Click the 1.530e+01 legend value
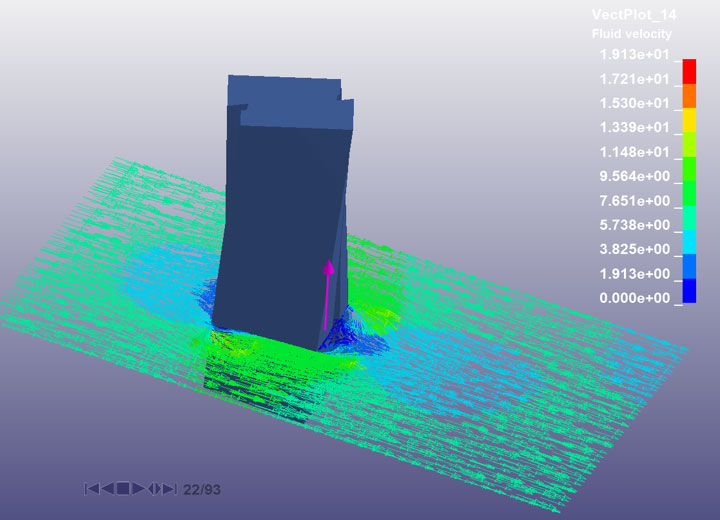Viewport: 720px width, 520px height. pos(635,103)
